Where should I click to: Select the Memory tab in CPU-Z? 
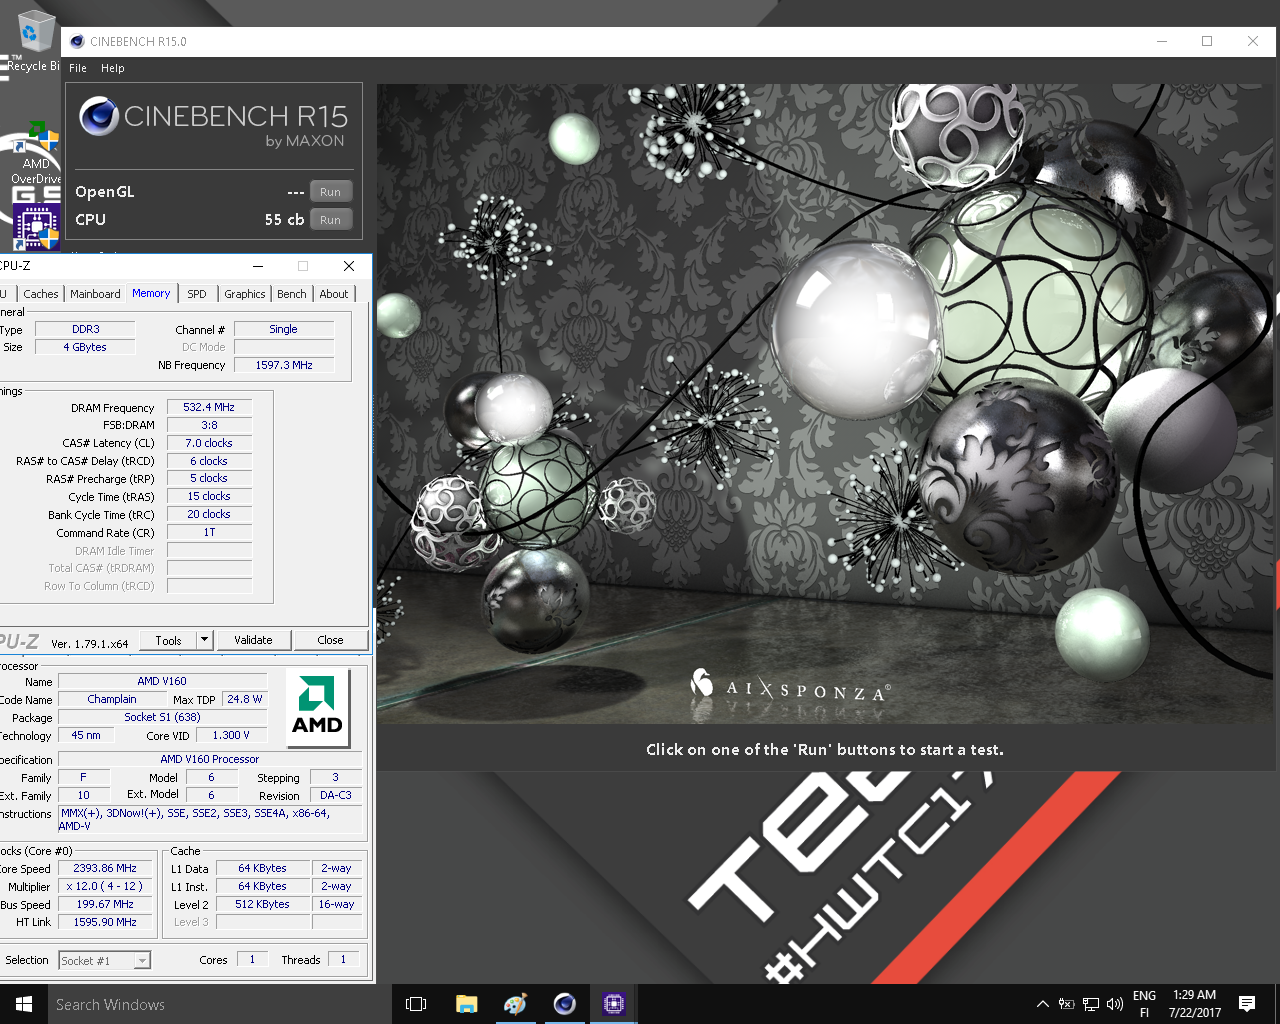pos(151,293)
